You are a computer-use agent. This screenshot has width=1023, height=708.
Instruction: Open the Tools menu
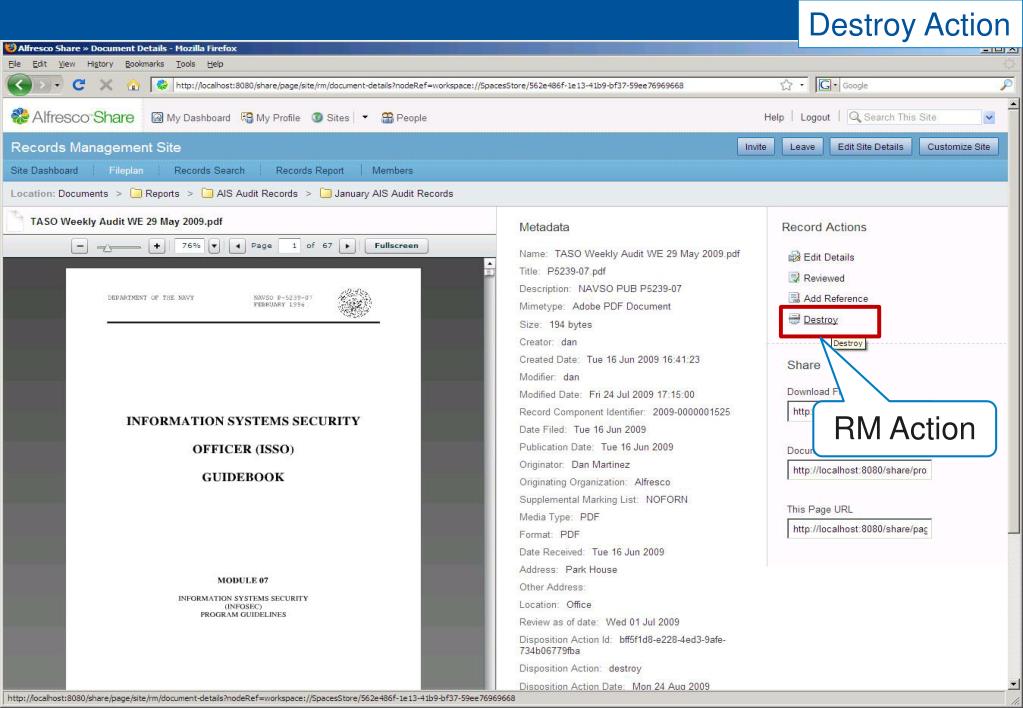185,64
